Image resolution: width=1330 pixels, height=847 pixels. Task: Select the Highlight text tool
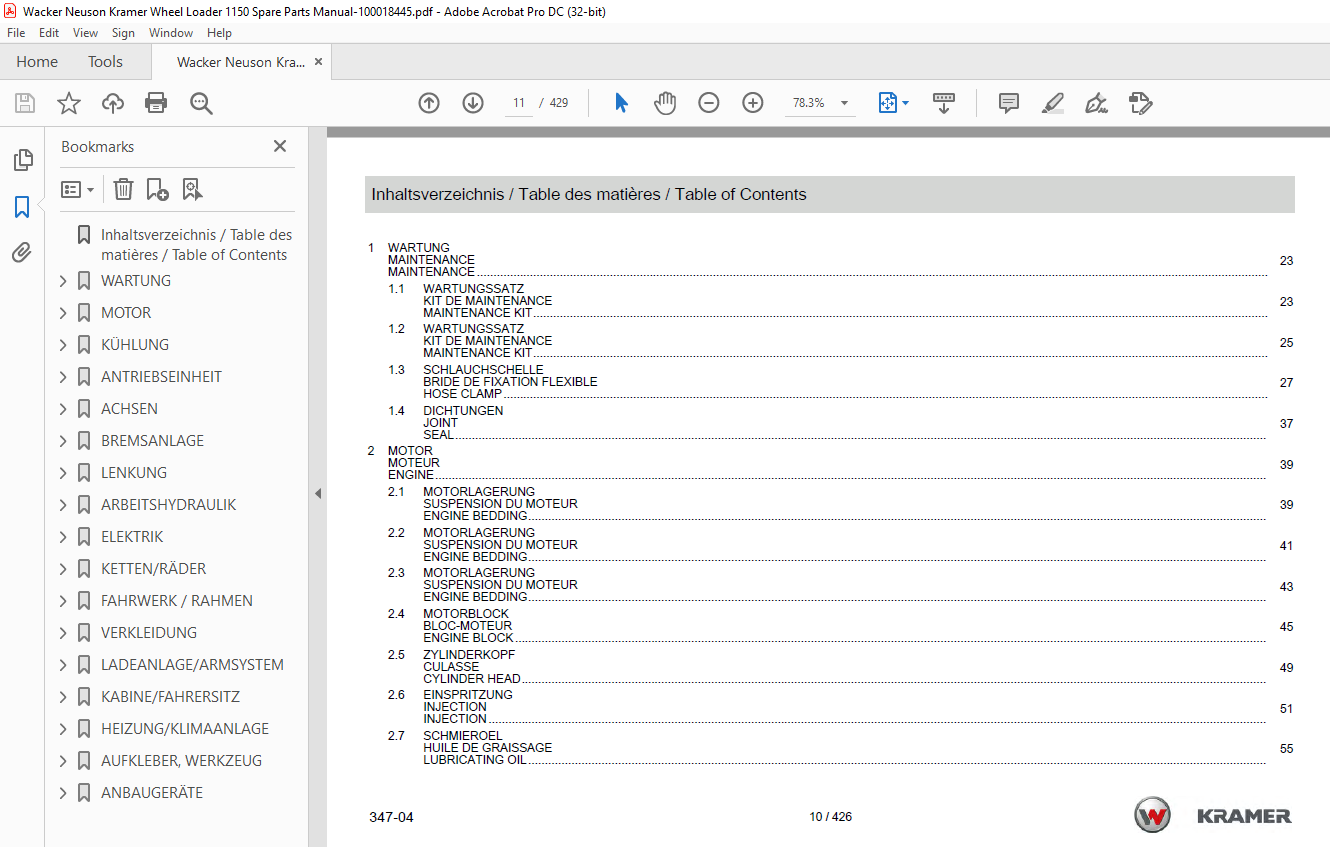[1052, 103]
